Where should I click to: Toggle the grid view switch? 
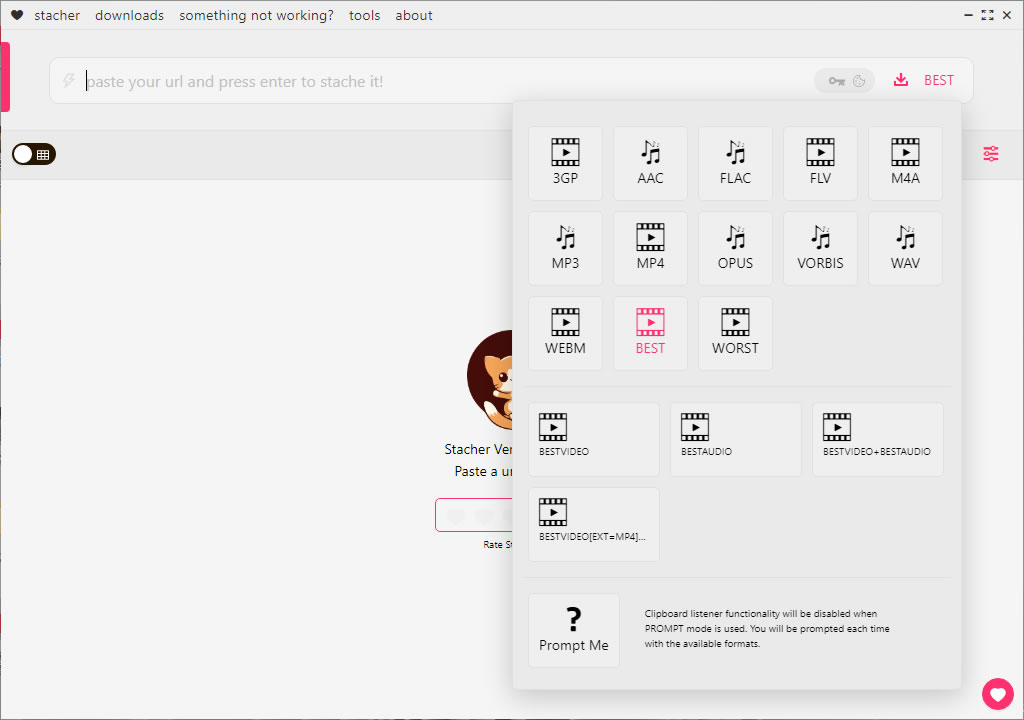pyautogui.click(x=34, y=154)
